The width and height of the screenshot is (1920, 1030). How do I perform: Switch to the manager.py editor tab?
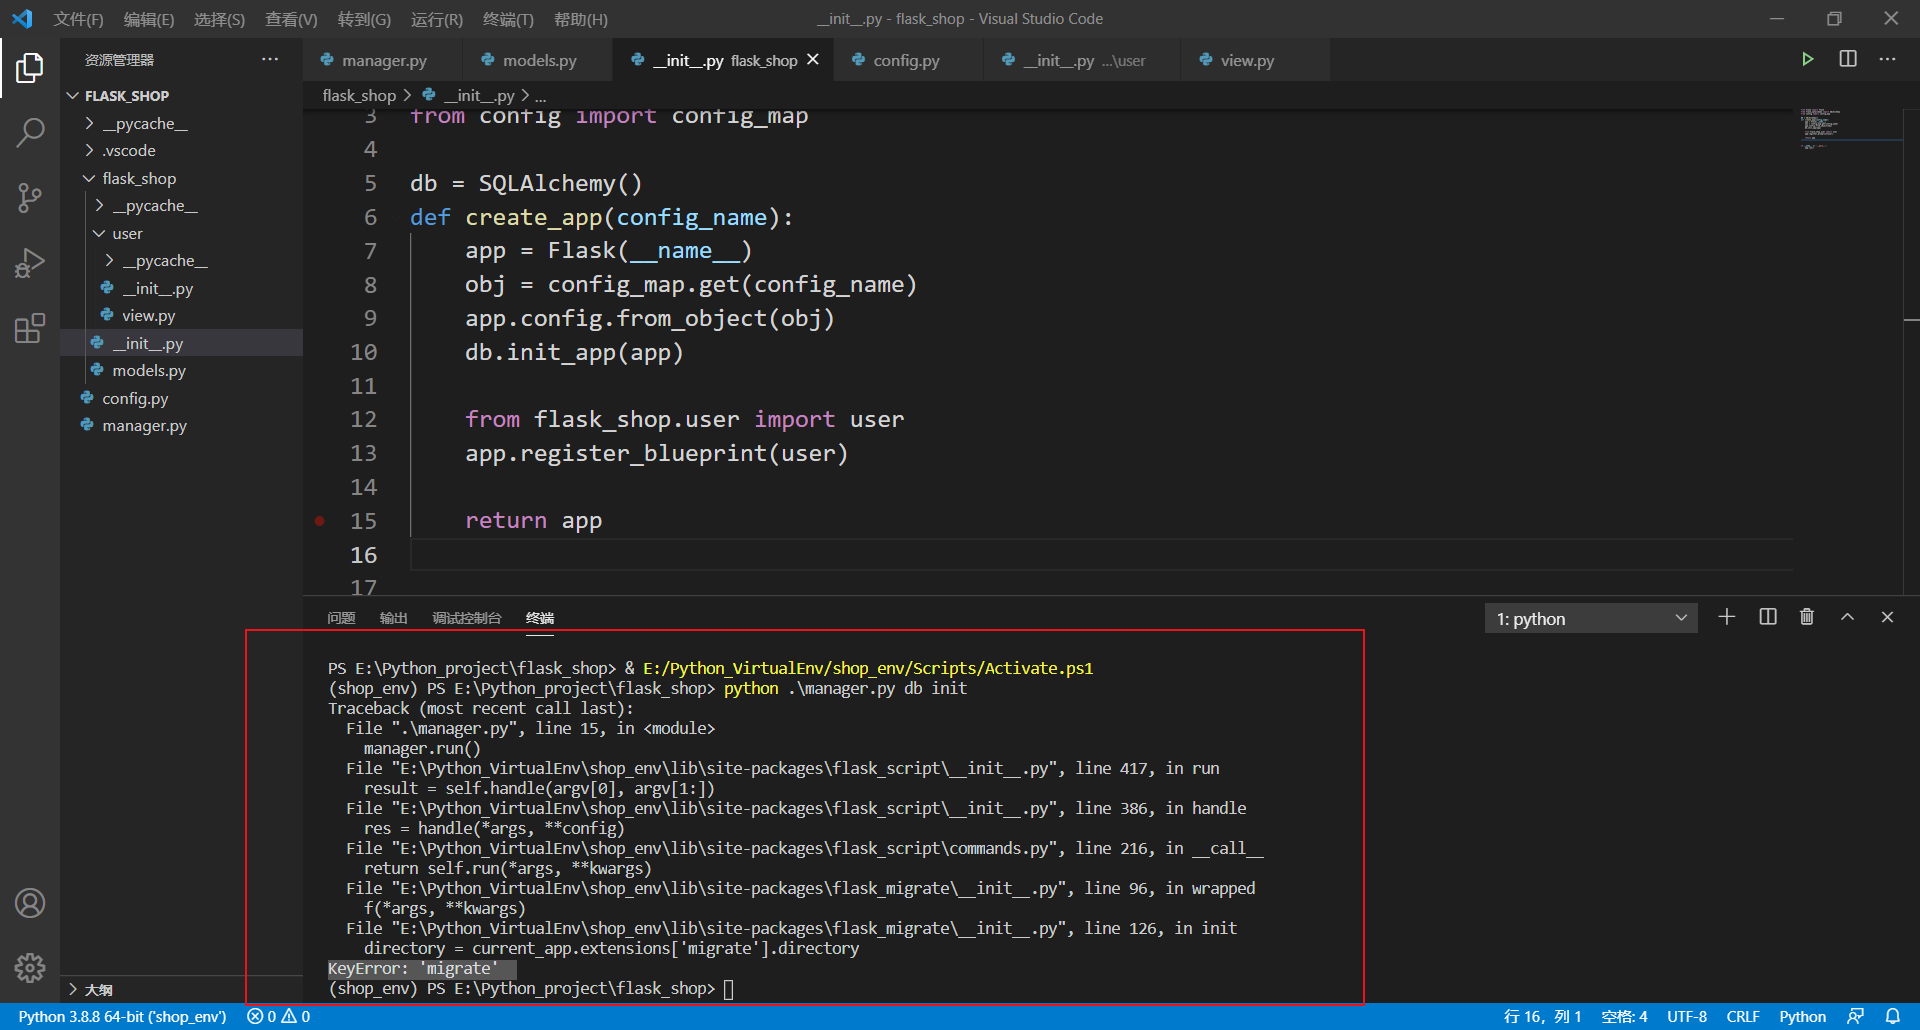383,60
